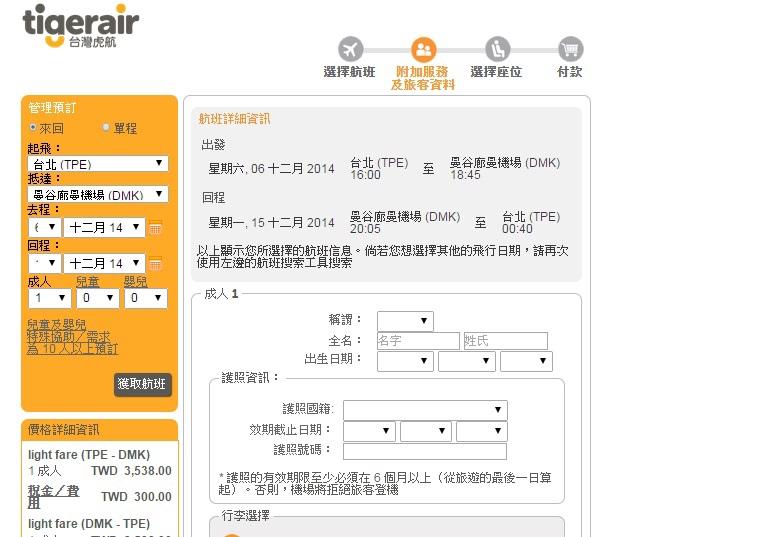758x537 pixels.
Task: Click the tigerair logo
Action: (x=81, y=26)
